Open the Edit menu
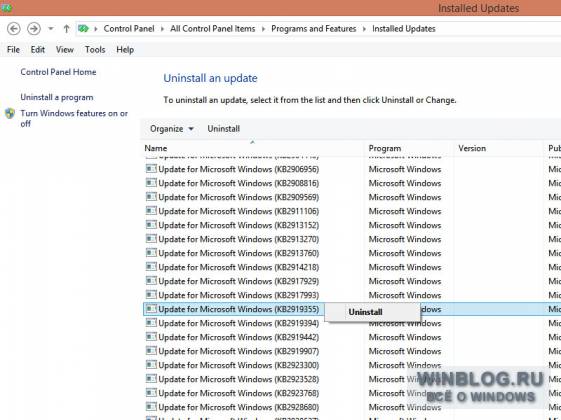 tap(38, 50)
